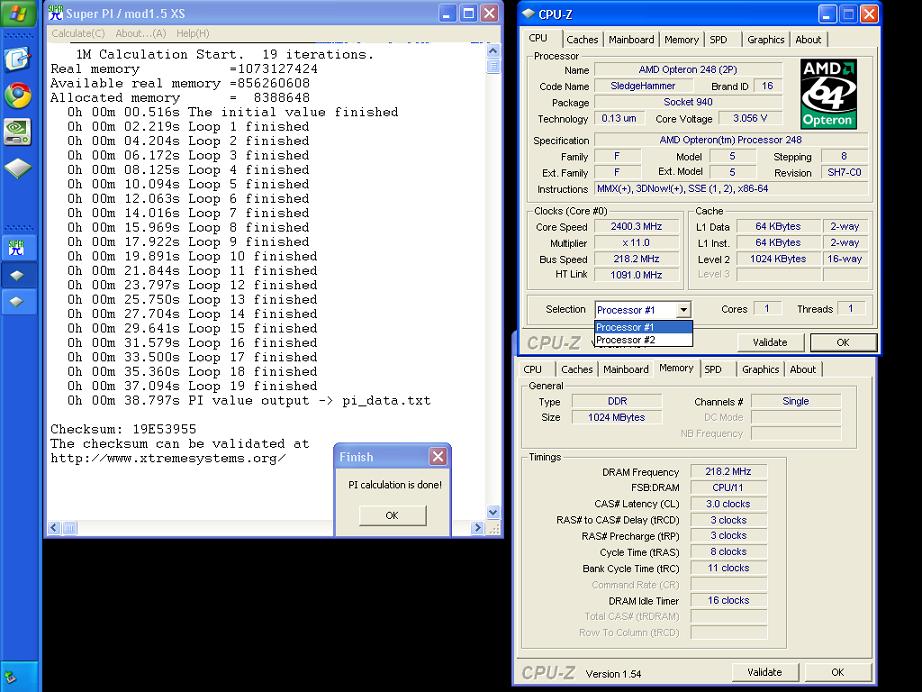Maximize the Super PI window
Image resolution: width=922 pixels, height=692 pixels.
[468, 13]
